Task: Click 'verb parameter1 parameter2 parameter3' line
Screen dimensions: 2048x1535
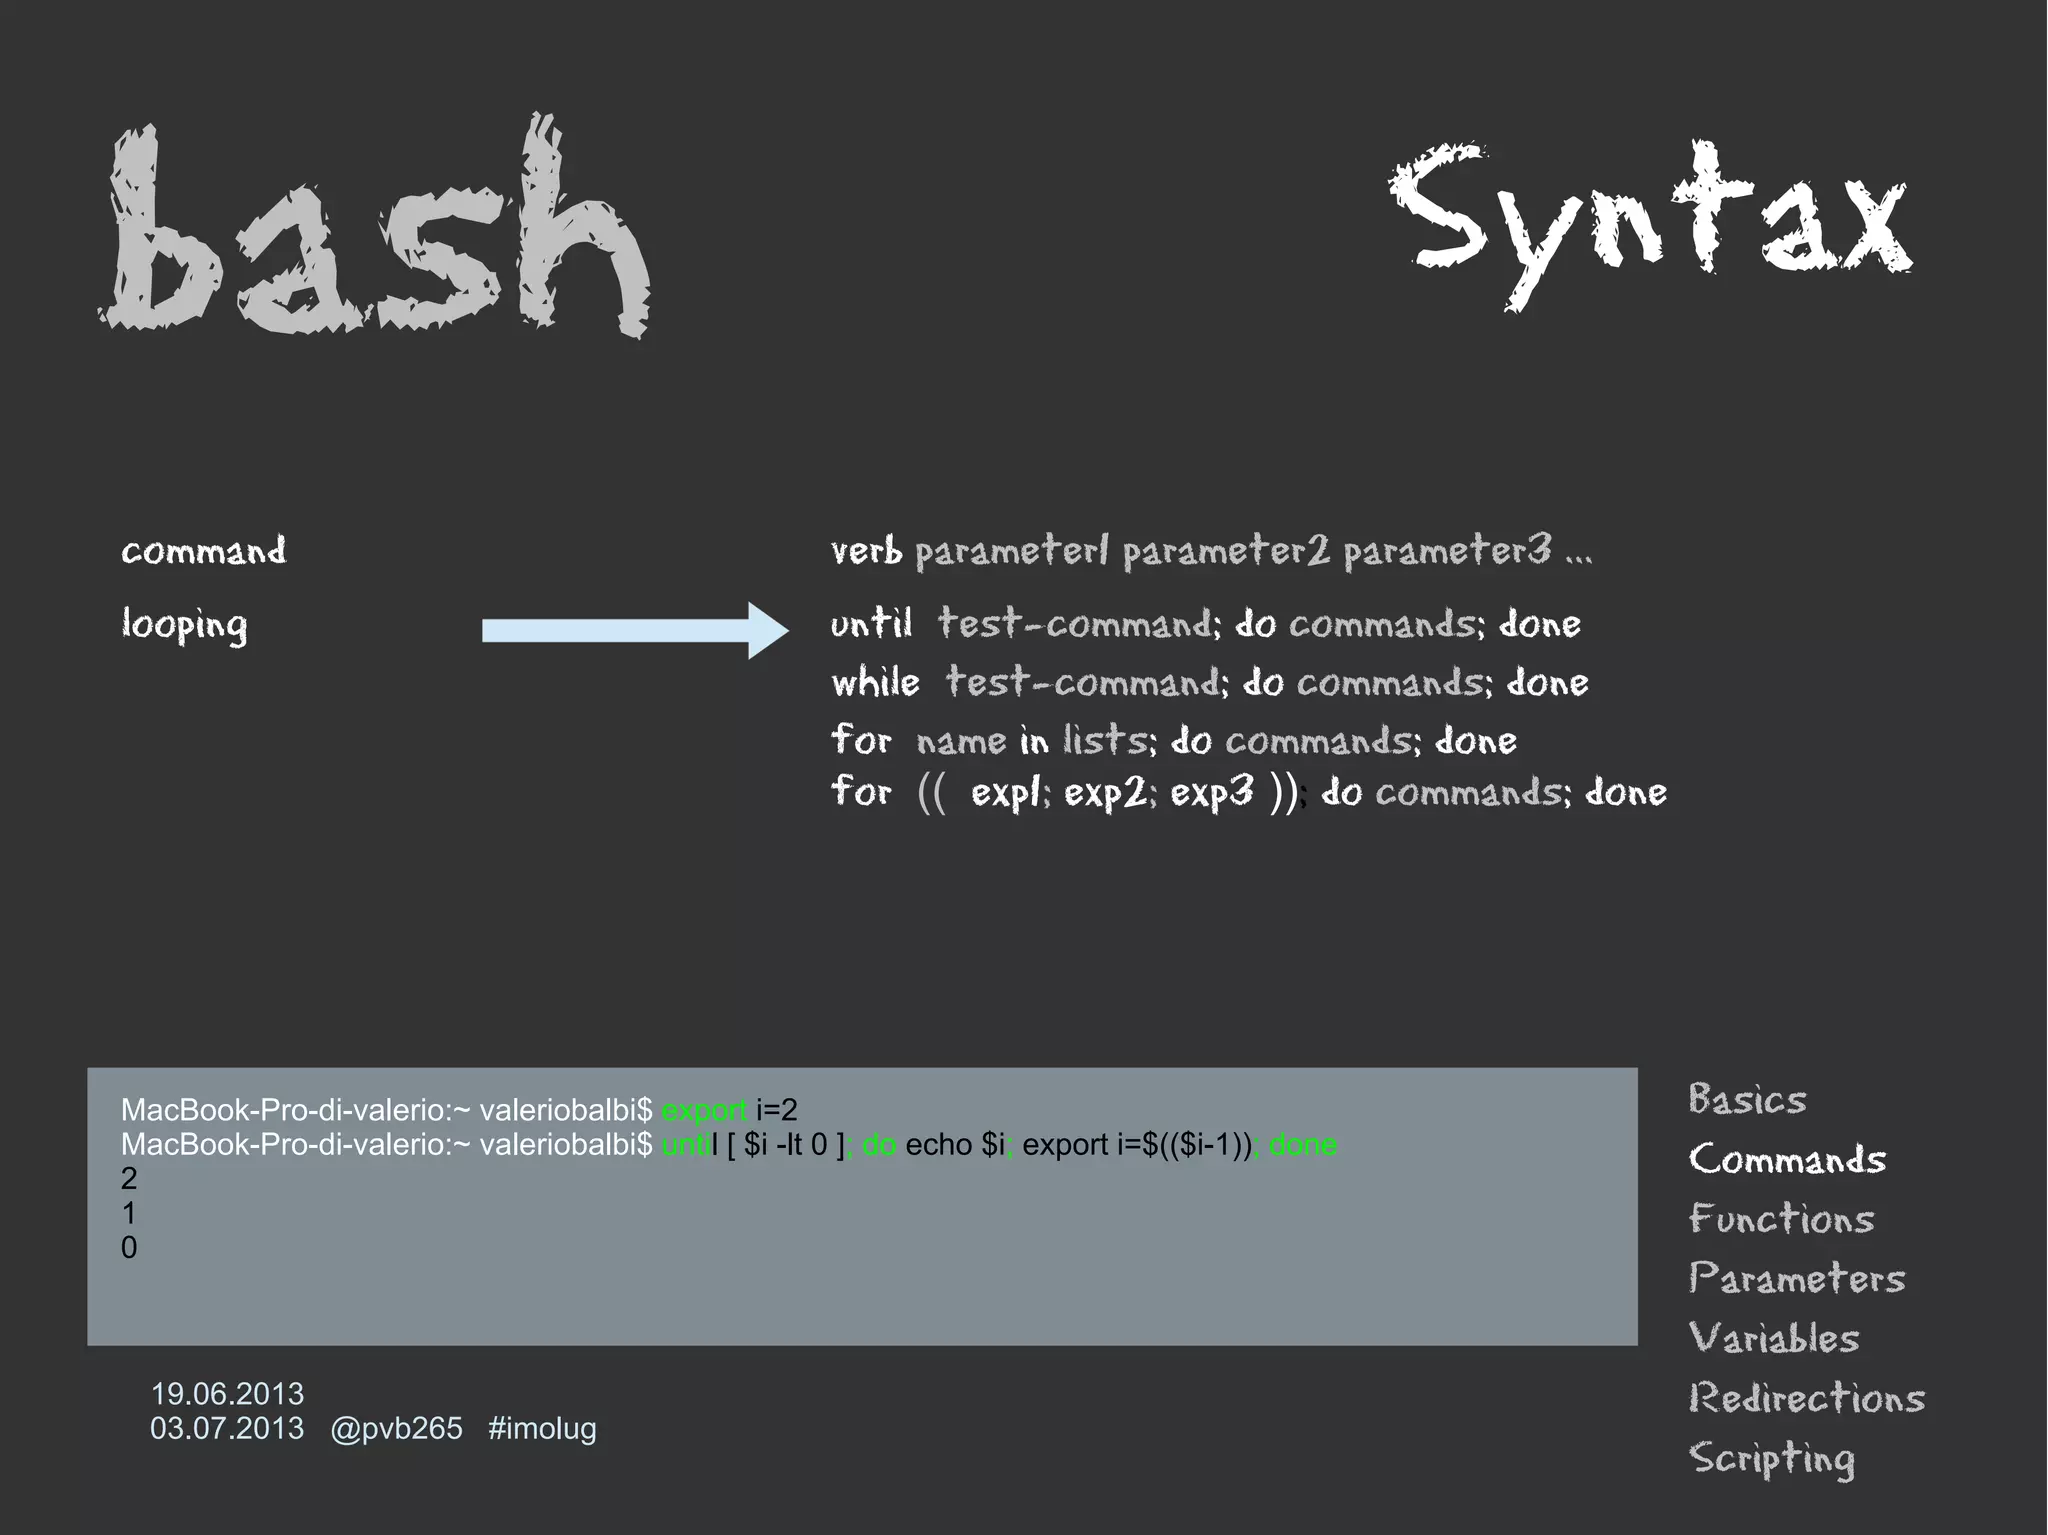Action: coord(1211,551)
